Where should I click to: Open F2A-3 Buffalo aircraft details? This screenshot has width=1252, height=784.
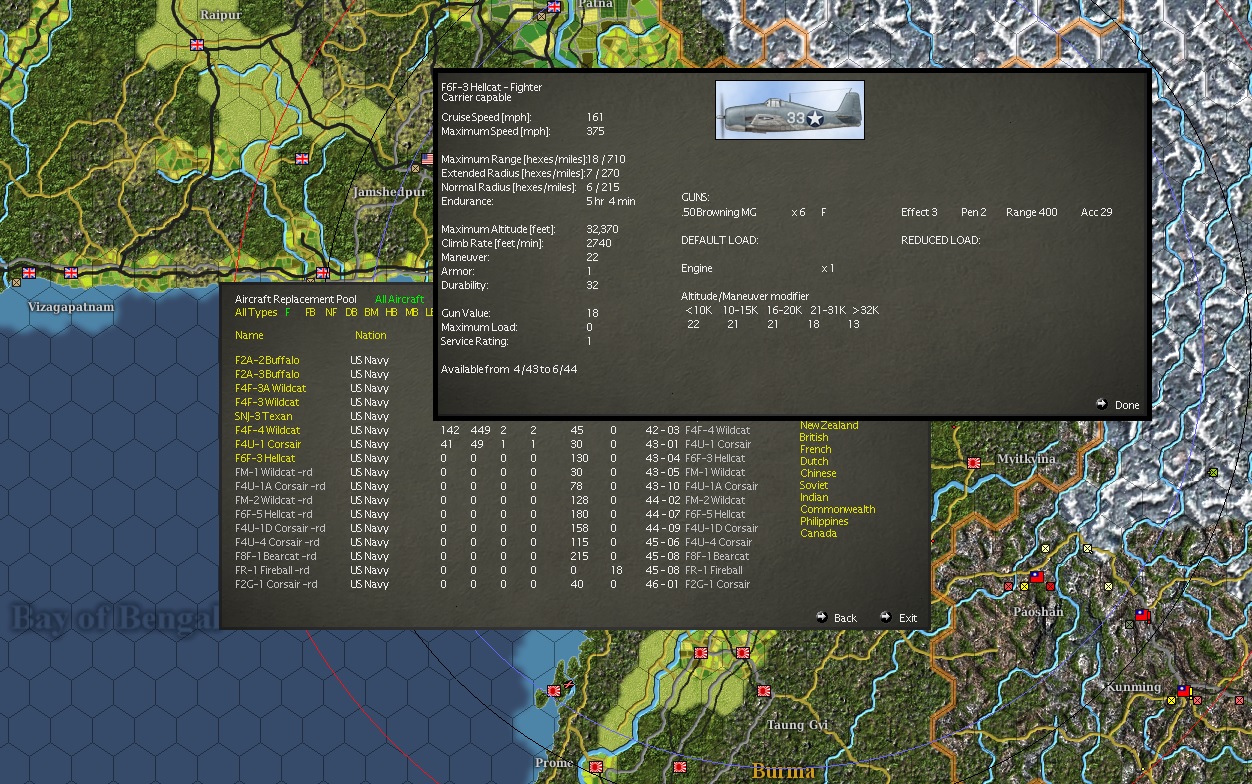(267, 374)
